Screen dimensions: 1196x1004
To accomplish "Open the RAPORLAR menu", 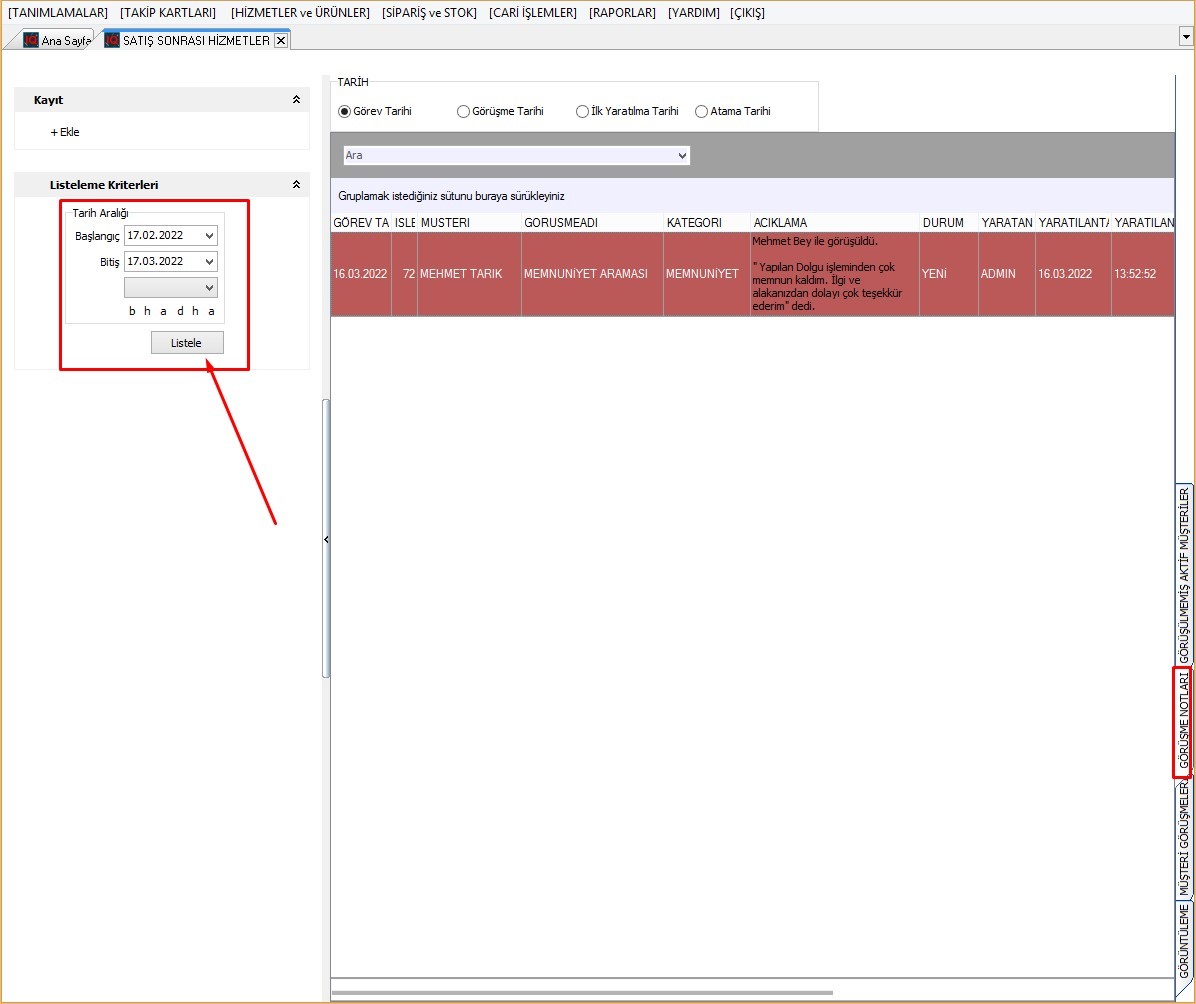I will tap(622, 13).
